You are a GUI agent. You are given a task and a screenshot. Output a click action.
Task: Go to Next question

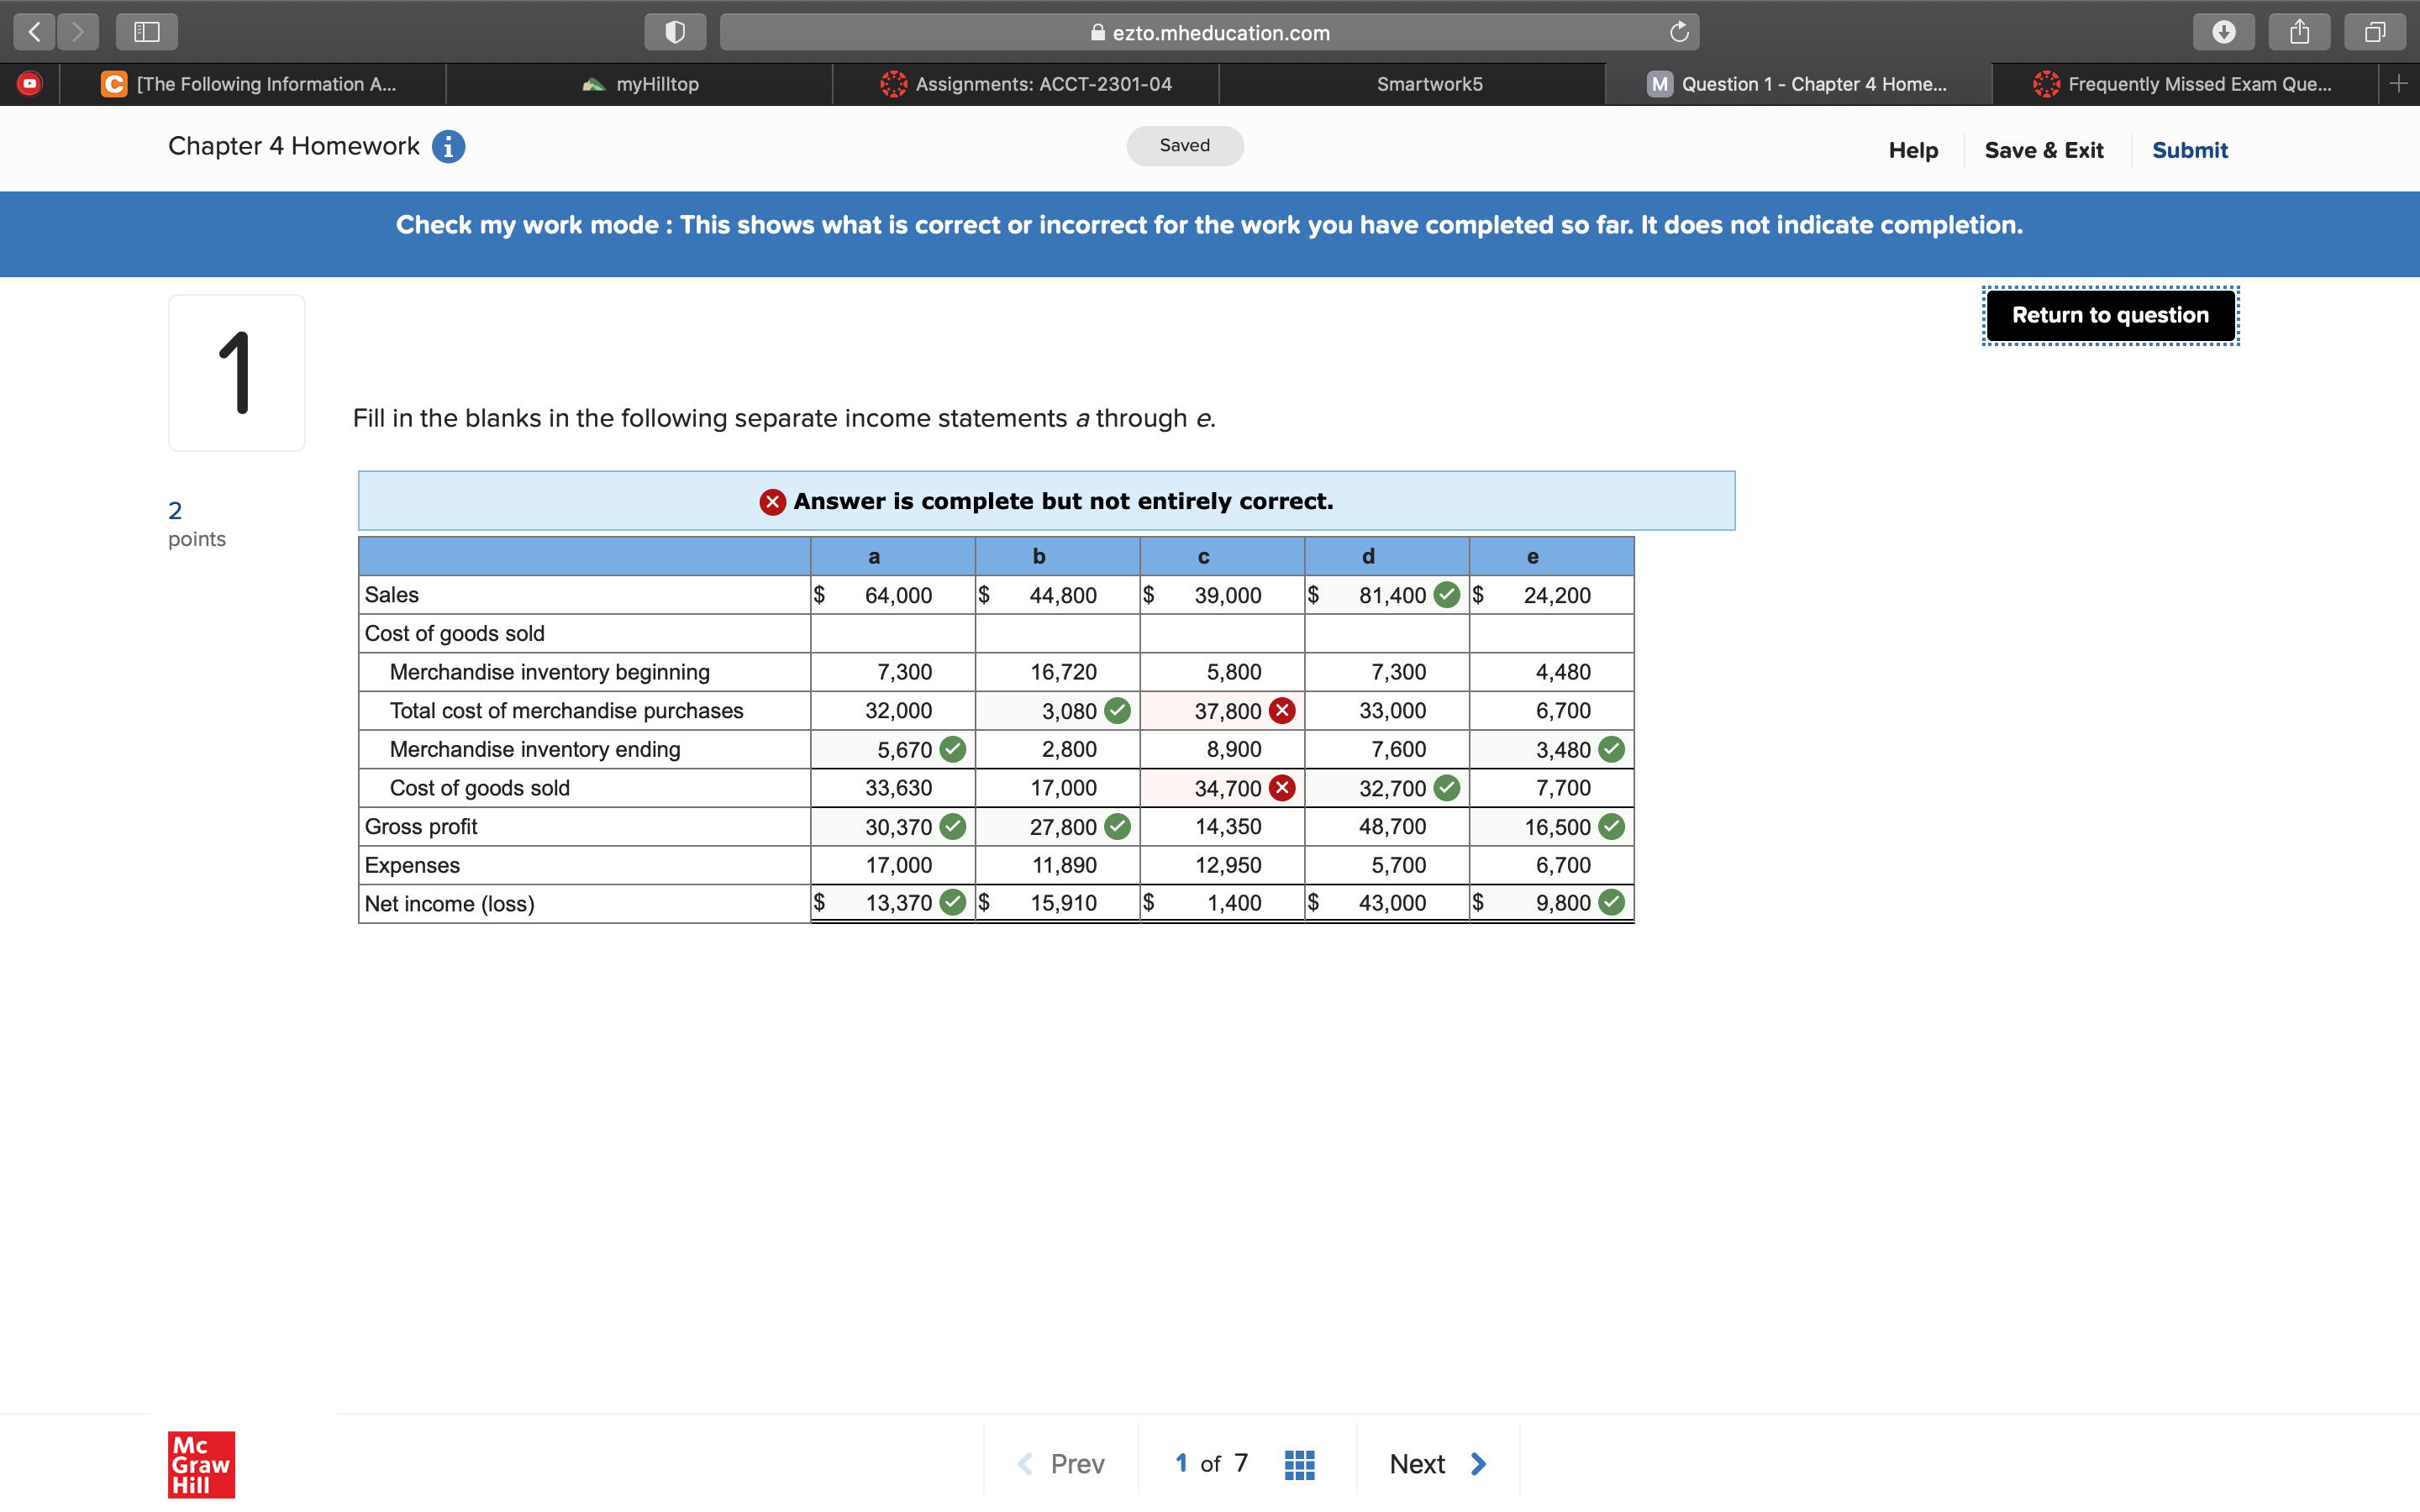pos(1438,1464)
